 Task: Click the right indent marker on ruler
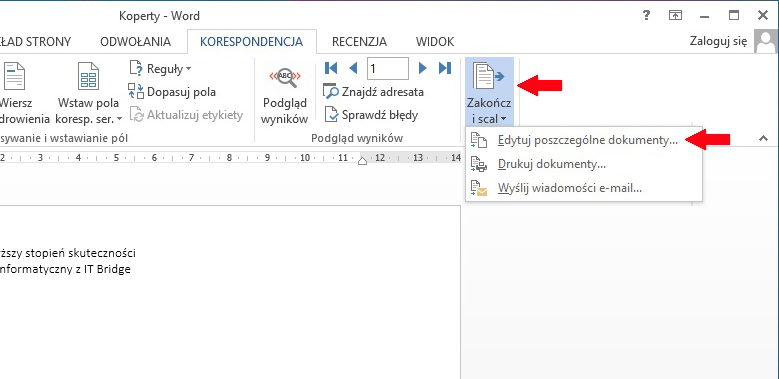363,160
